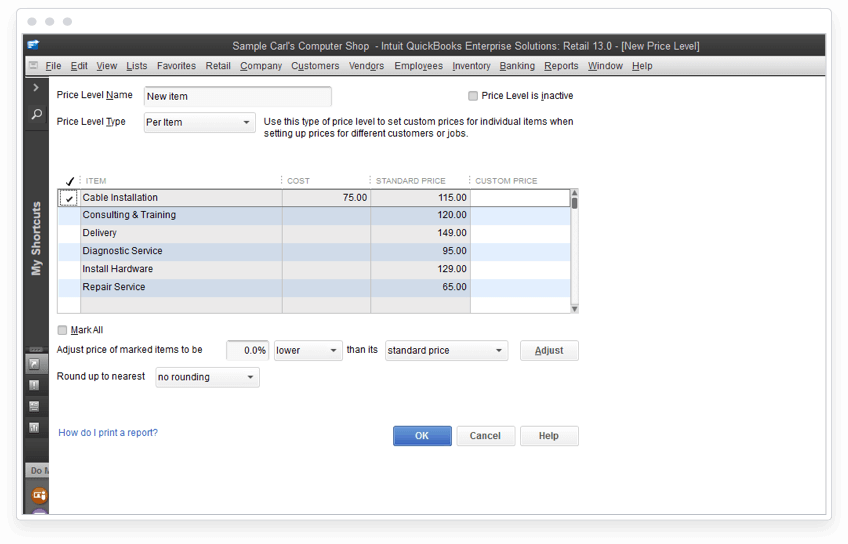Open the Vendors menu
Screen dimensions: 848x544
pyautogui.click(x=366, y=66)
